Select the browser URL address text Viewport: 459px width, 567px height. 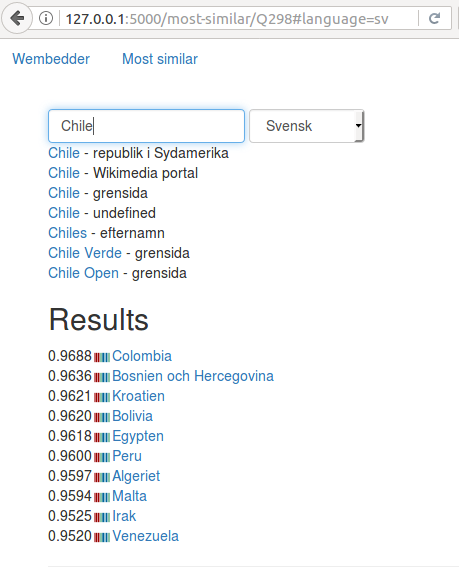tap(227, 18)
